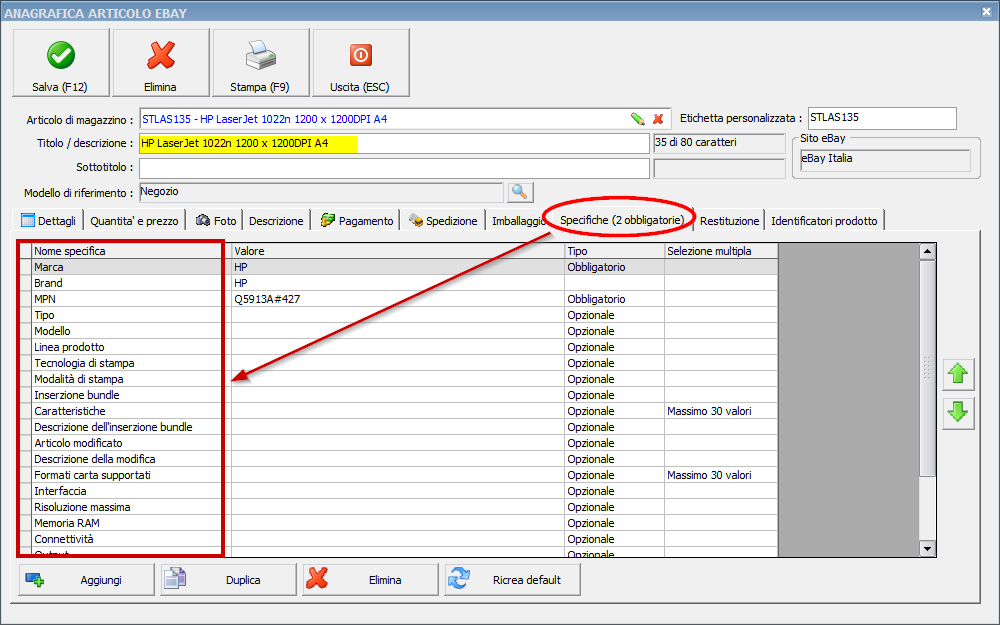Switch to the Descrizione tab
1000x625 pixels.
(276, 221)
